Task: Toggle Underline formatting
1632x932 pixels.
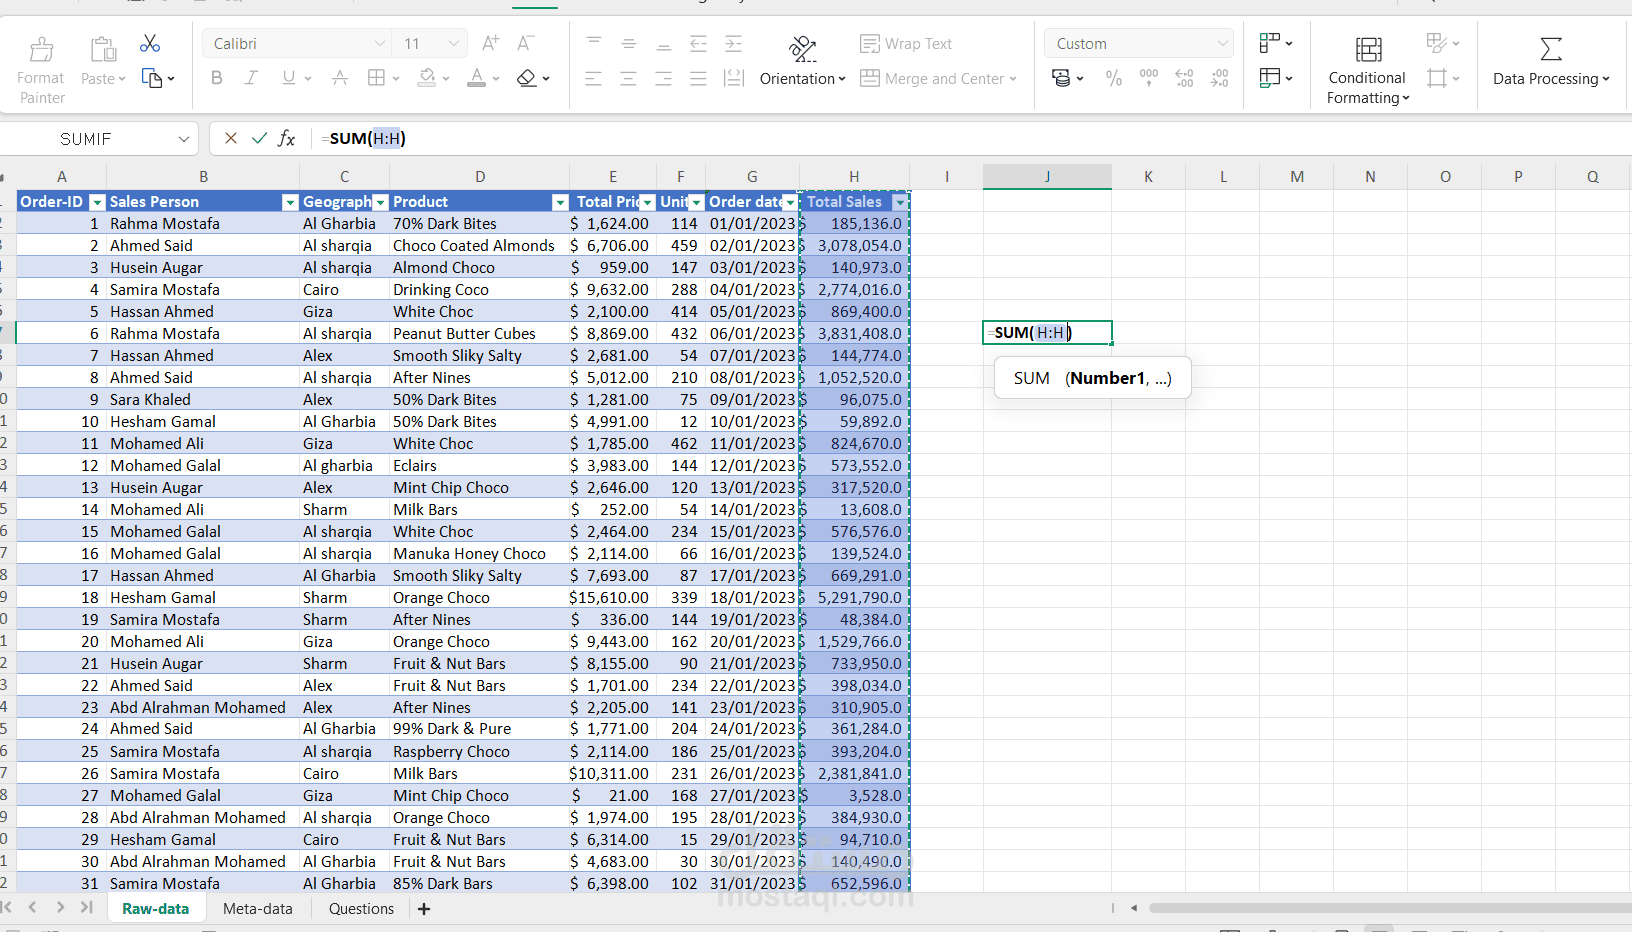Action: click(x=288, y=78)
